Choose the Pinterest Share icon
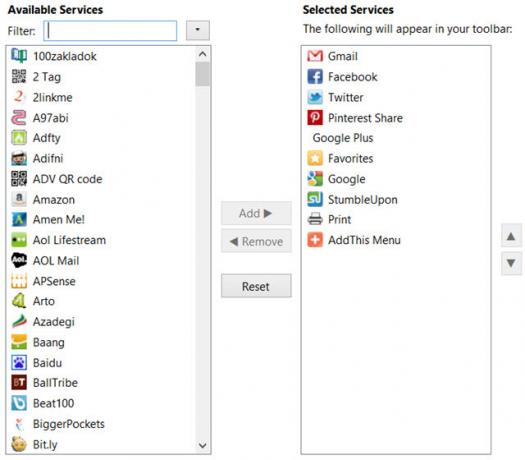This screenshot has height=460, width=525. [x=315, y=118]
